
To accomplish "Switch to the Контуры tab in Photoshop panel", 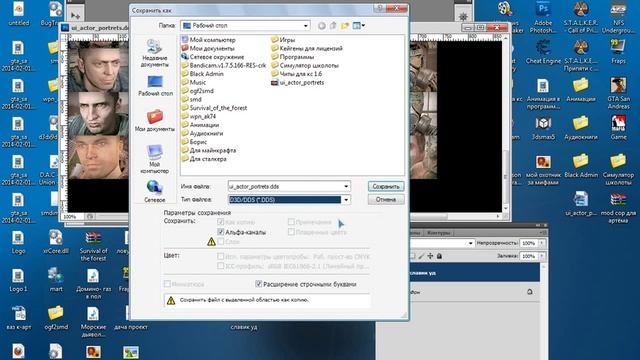I will [439, 233].
